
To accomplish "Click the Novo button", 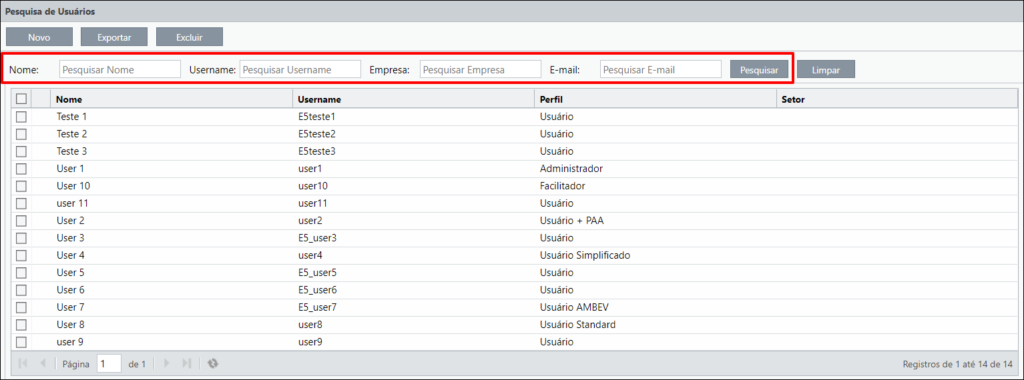I will pyautogui.click(x=39, y=37).
